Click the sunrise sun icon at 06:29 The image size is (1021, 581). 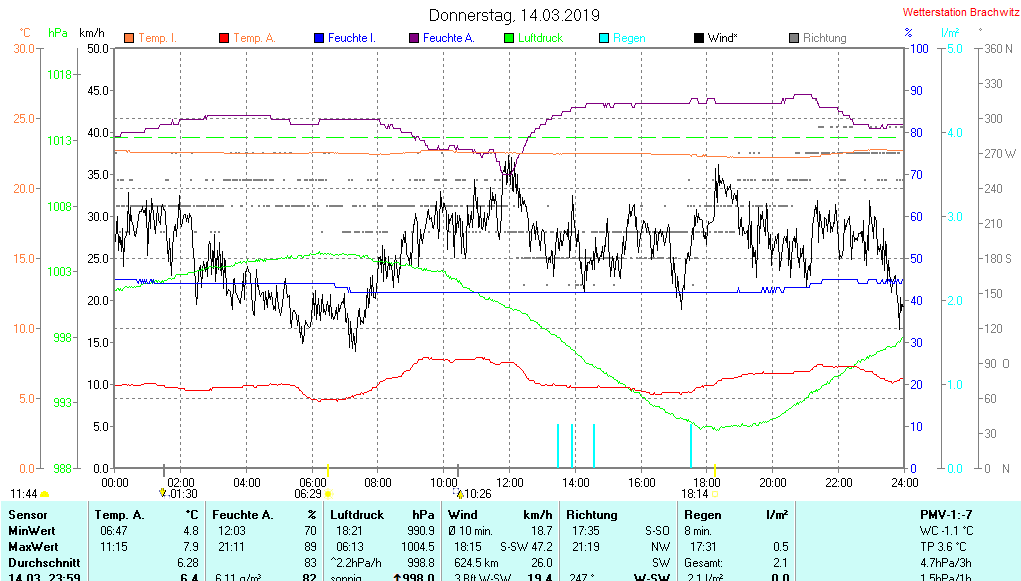click(x=328, y=494)
